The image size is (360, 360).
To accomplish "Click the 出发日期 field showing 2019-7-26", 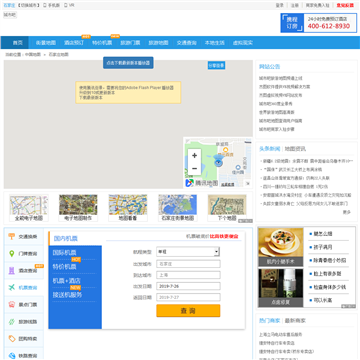I will pyautogui.click(x=188, y=286).
